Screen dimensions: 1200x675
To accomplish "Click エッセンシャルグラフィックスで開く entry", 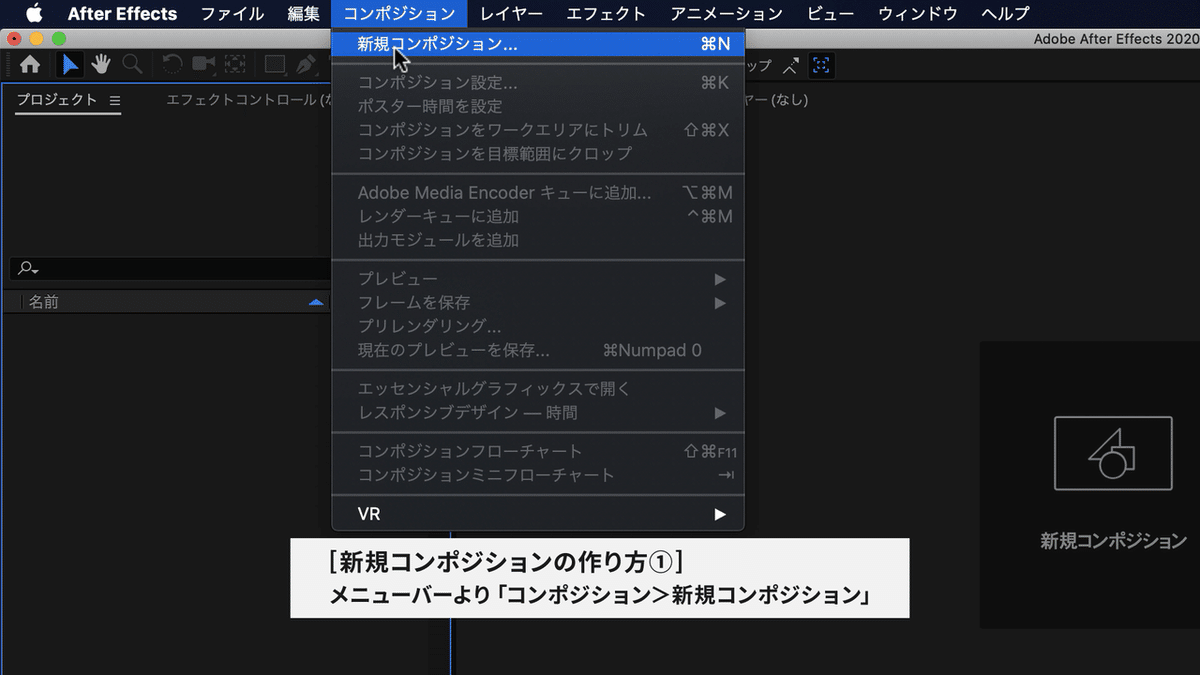I will (538, 389).
